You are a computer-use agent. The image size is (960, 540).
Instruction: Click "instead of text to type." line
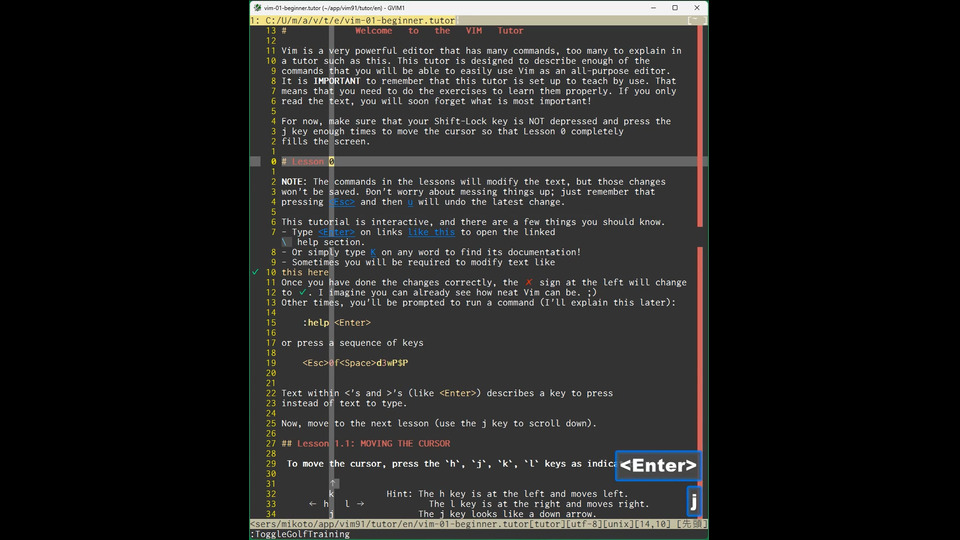pos(344,403)
